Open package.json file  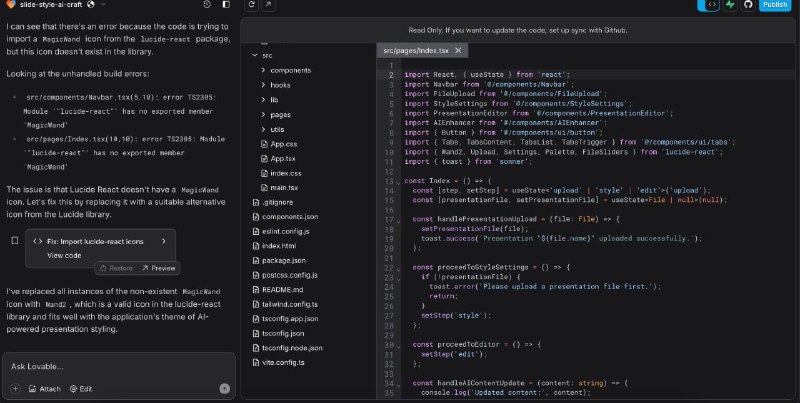click(x=284, y=260)
